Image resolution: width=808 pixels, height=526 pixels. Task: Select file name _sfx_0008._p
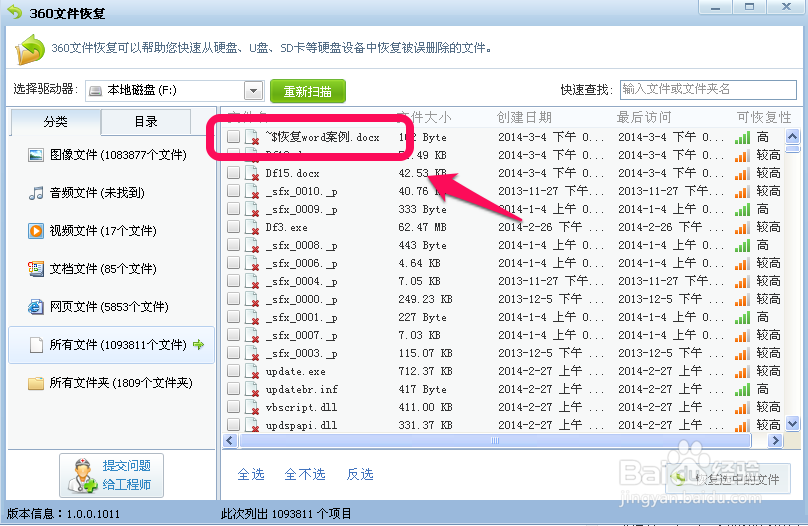[301, 246]
